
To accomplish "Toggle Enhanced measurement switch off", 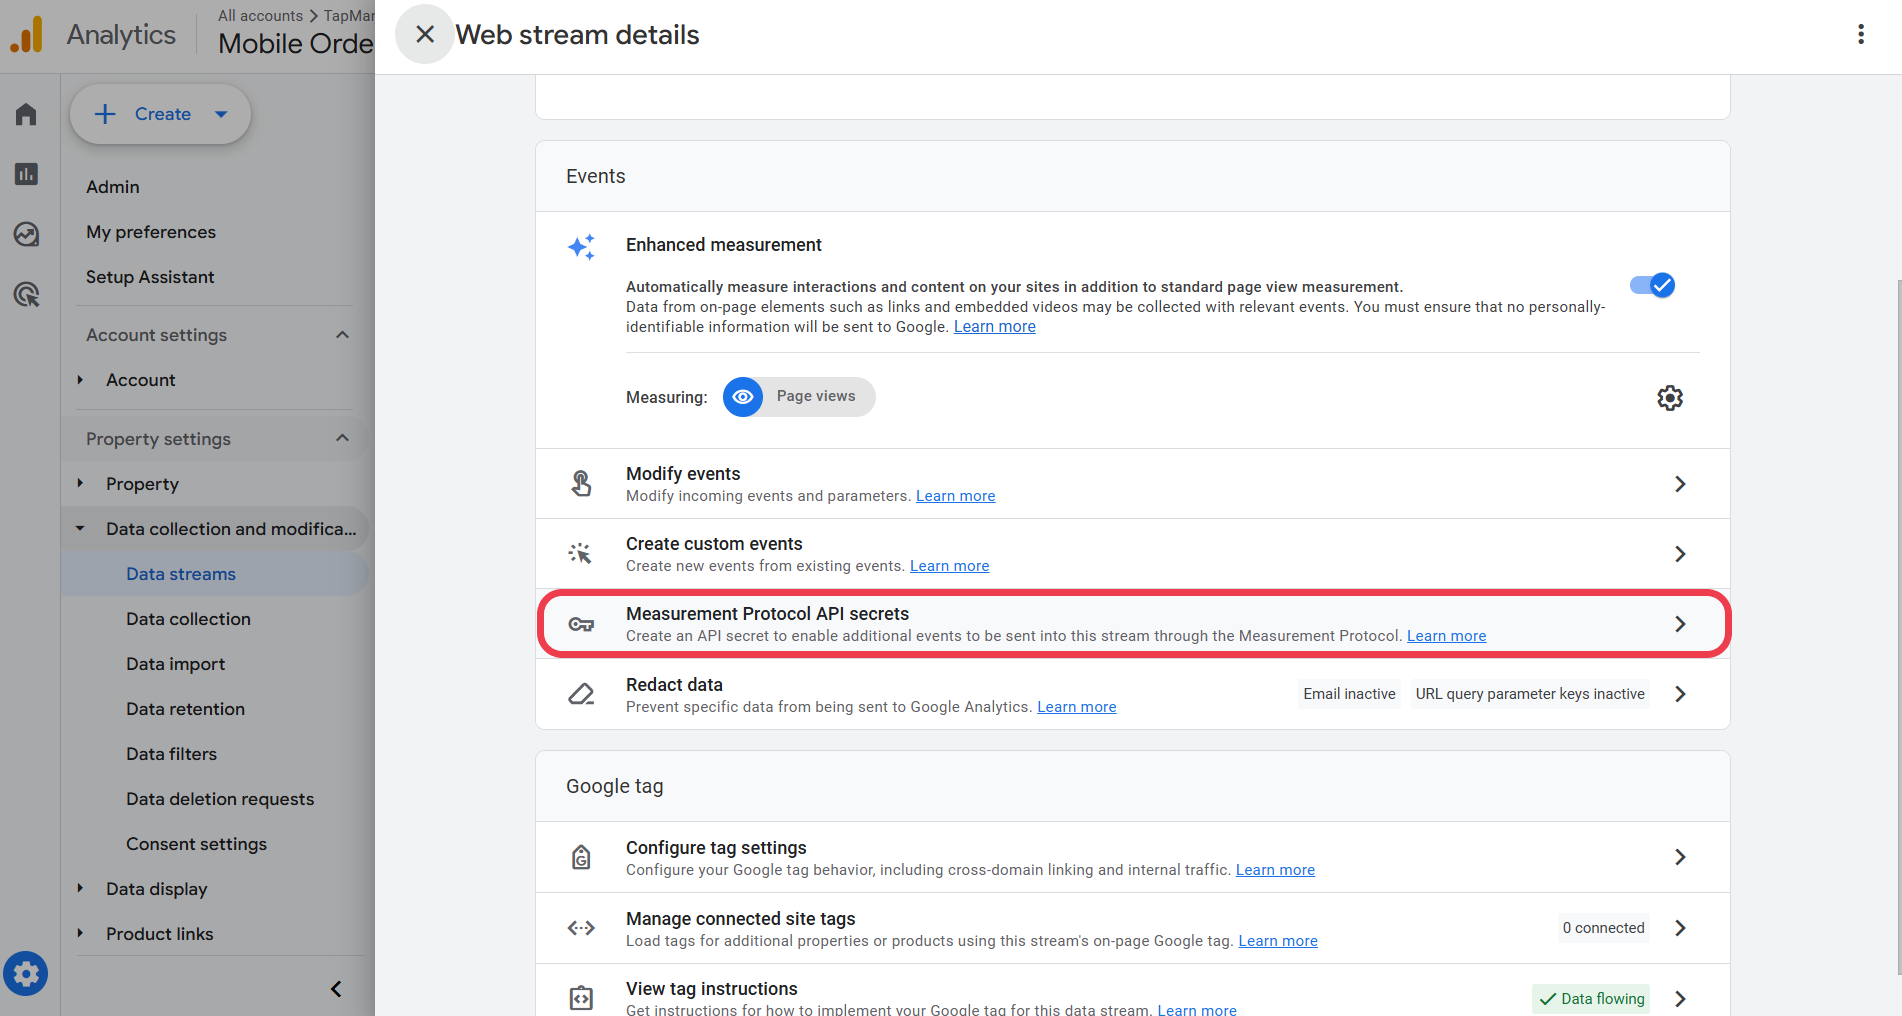I will point(1653,285).
